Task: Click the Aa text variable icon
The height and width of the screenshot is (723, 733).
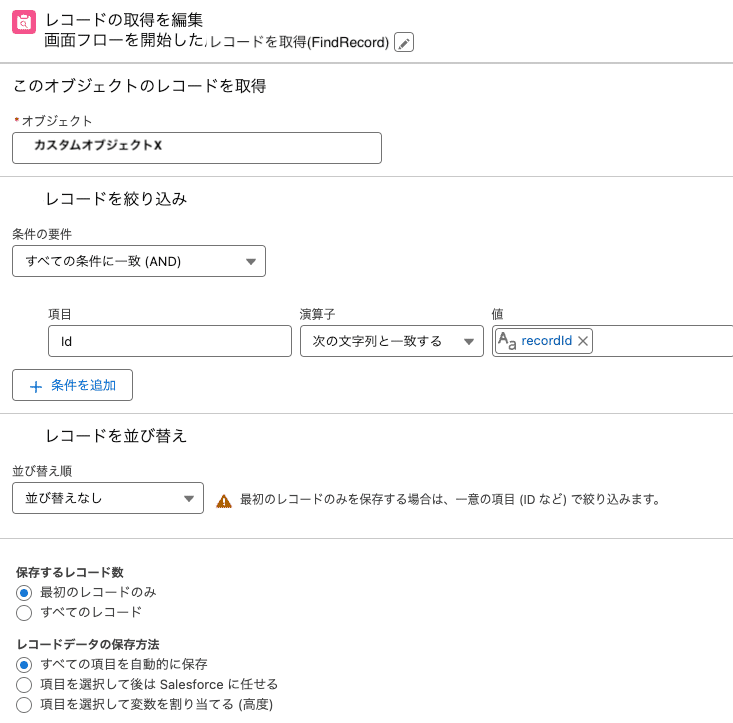Action: 507,341
